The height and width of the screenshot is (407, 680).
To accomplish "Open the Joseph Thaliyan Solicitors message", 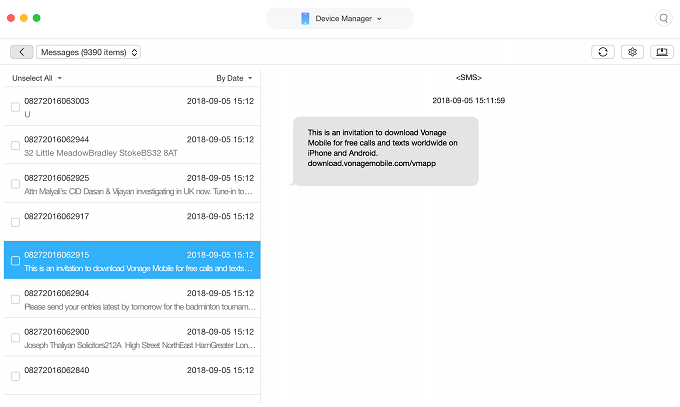I will (x=132, y=337).
